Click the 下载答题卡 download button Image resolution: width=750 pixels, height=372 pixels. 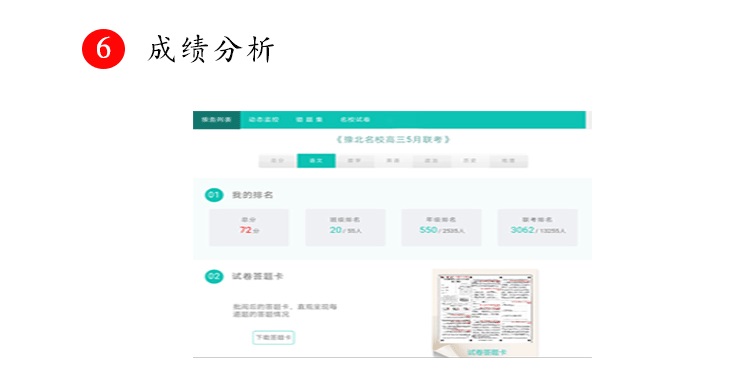(x=274, y=338)
